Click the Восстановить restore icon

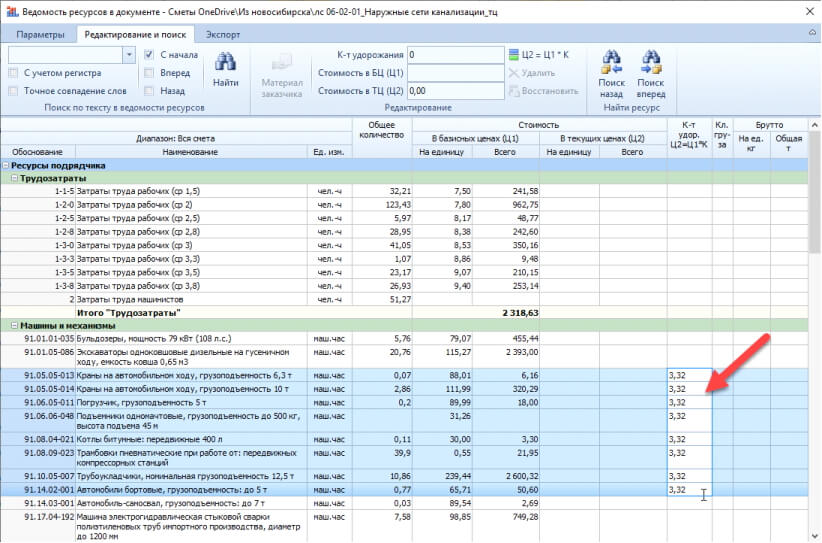click(x=513, y=91)
